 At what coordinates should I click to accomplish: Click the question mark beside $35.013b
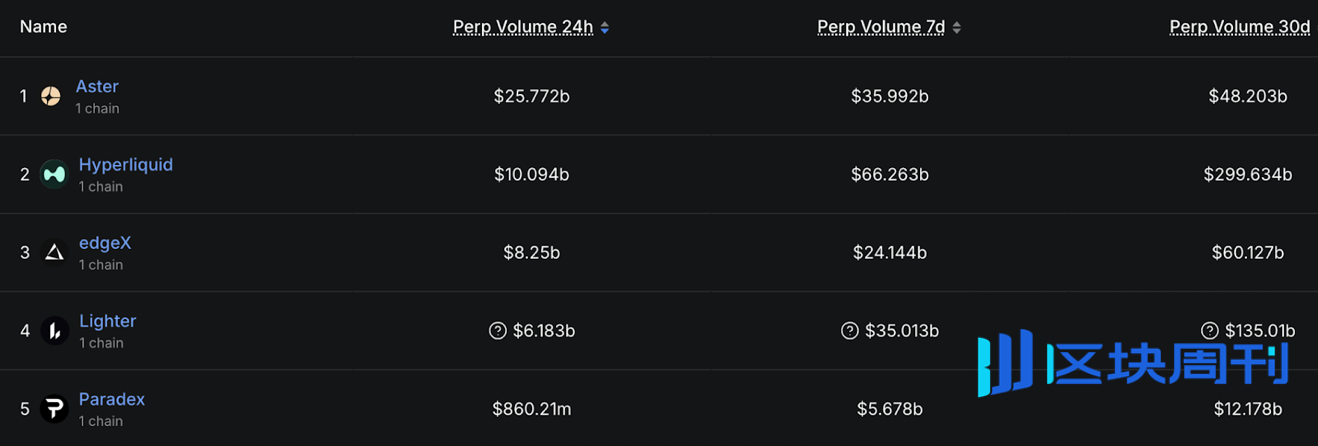(850, 330)
